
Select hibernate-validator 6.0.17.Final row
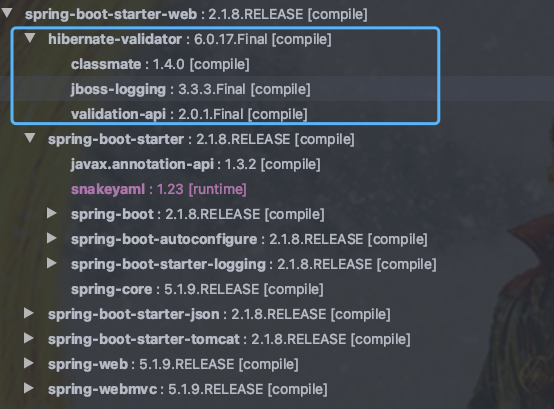click(190, 39)
